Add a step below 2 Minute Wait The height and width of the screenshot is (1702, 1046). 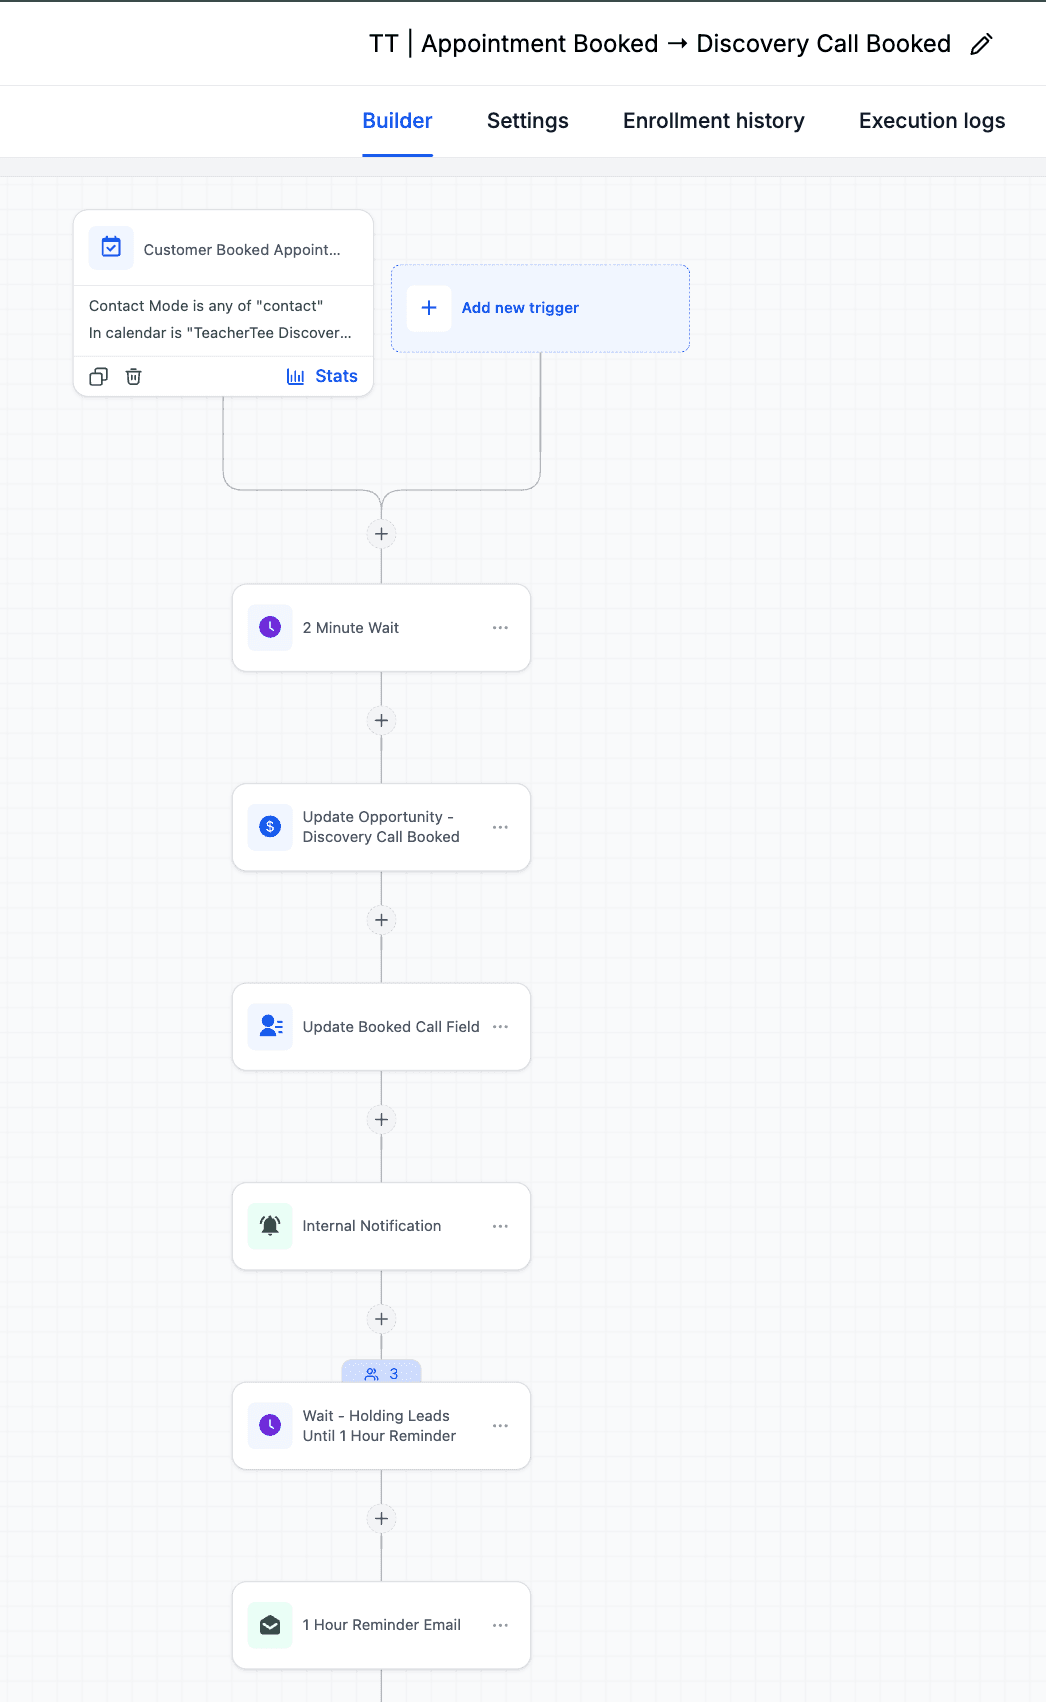point(381,720)
